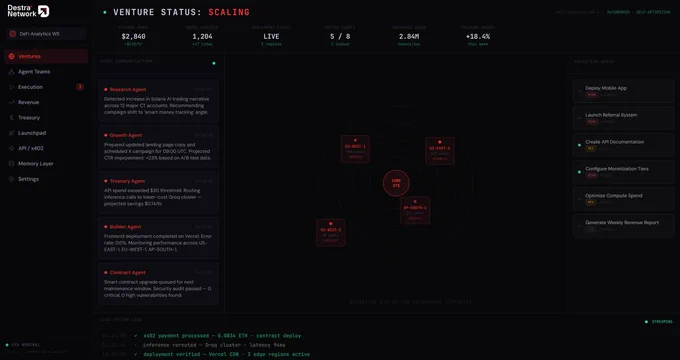Select the US-EAST-1 region node

(440, 151)
